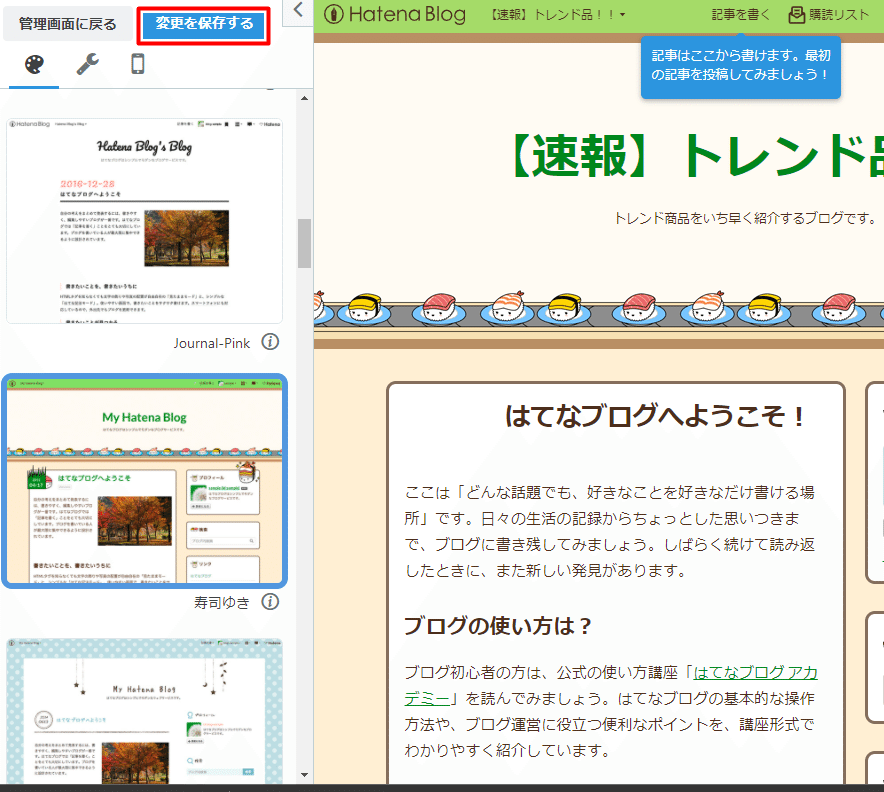Open the 【速報】トレンド品 blog dropdown
The height and width of the screenshot is (792, 884).
558,15
